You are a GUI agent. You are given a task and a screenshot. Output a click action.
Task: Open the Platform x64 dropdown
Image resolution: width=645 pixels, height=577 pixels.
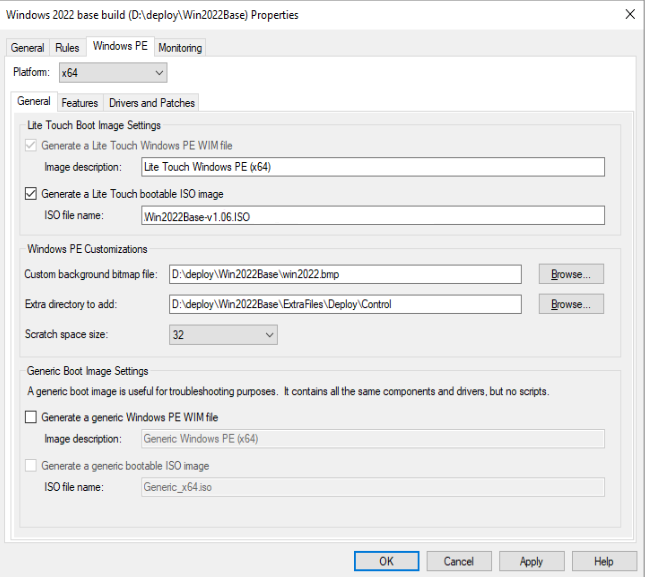(x=113, y=73)
